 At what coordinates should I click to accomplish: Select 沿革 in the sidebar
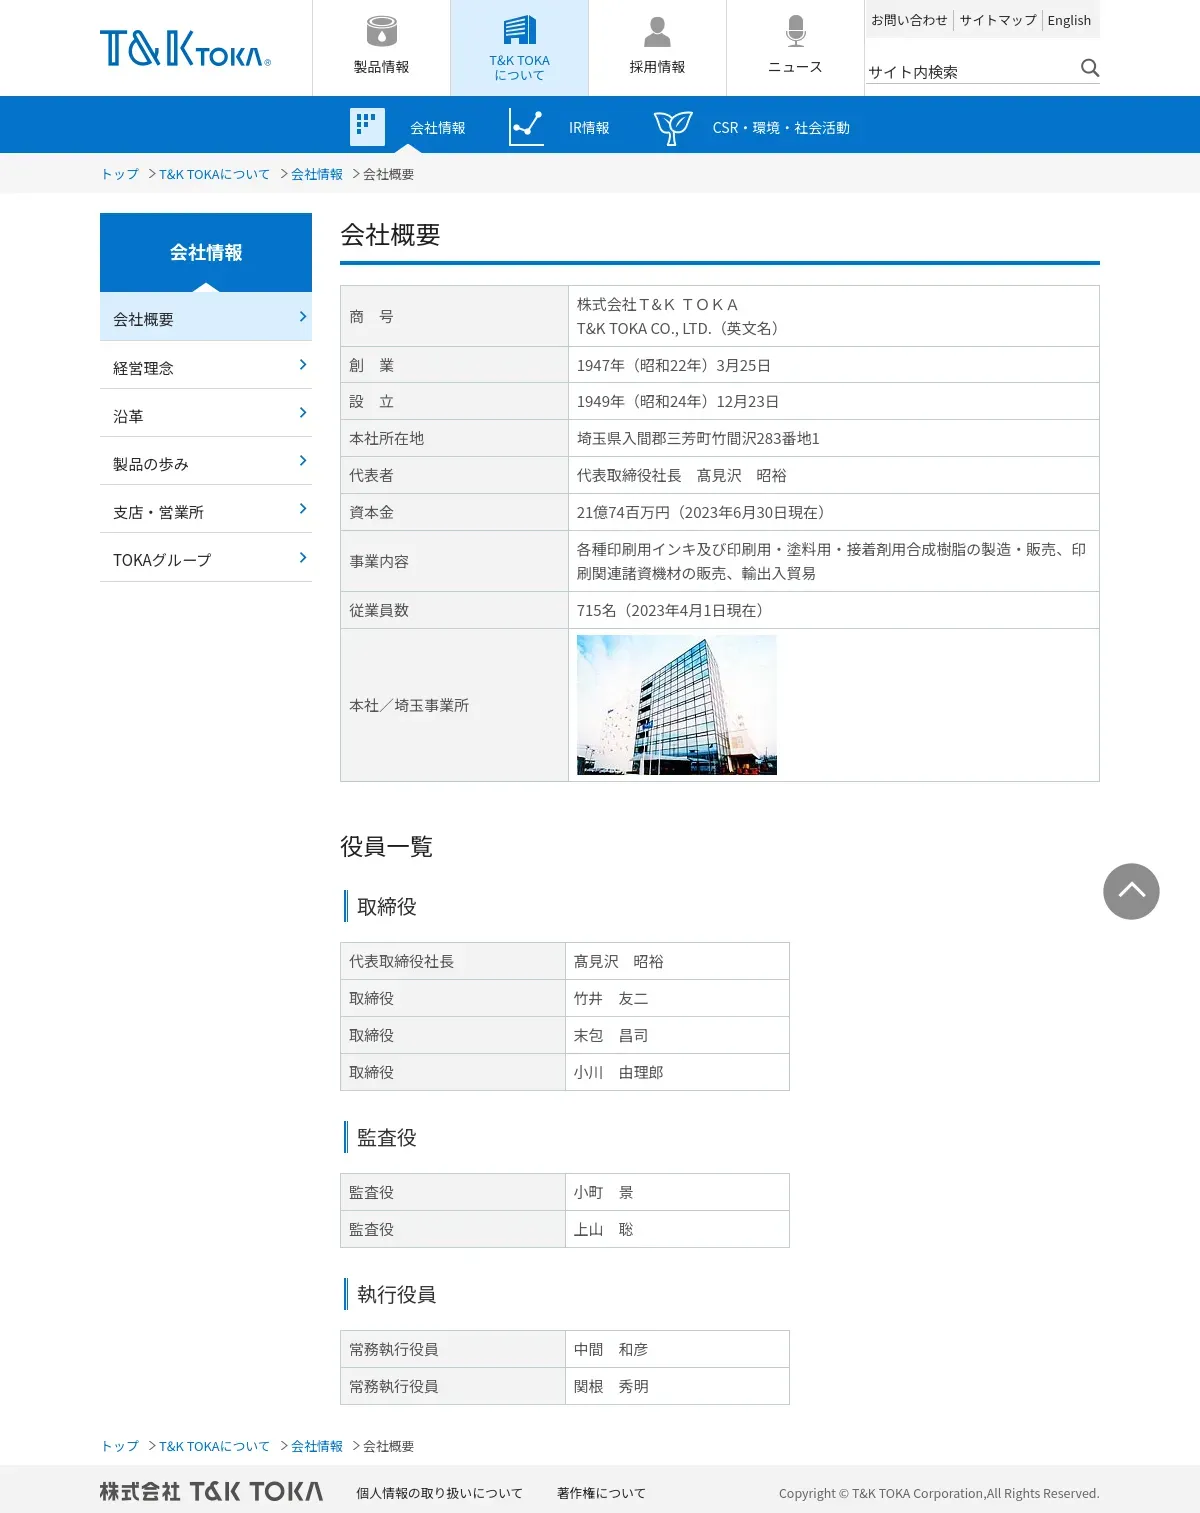(x=206, y=414)
